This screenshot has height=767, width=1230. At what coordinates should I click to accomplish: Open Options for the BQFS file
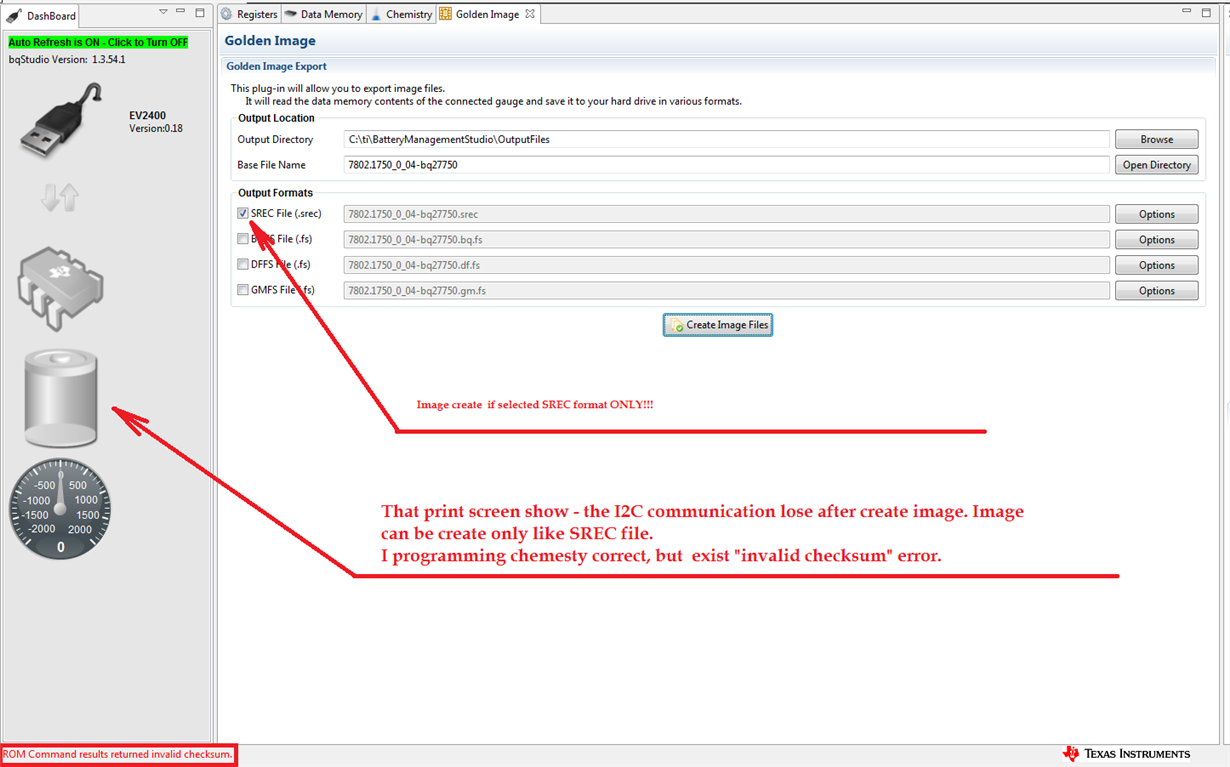point(1156,240)
